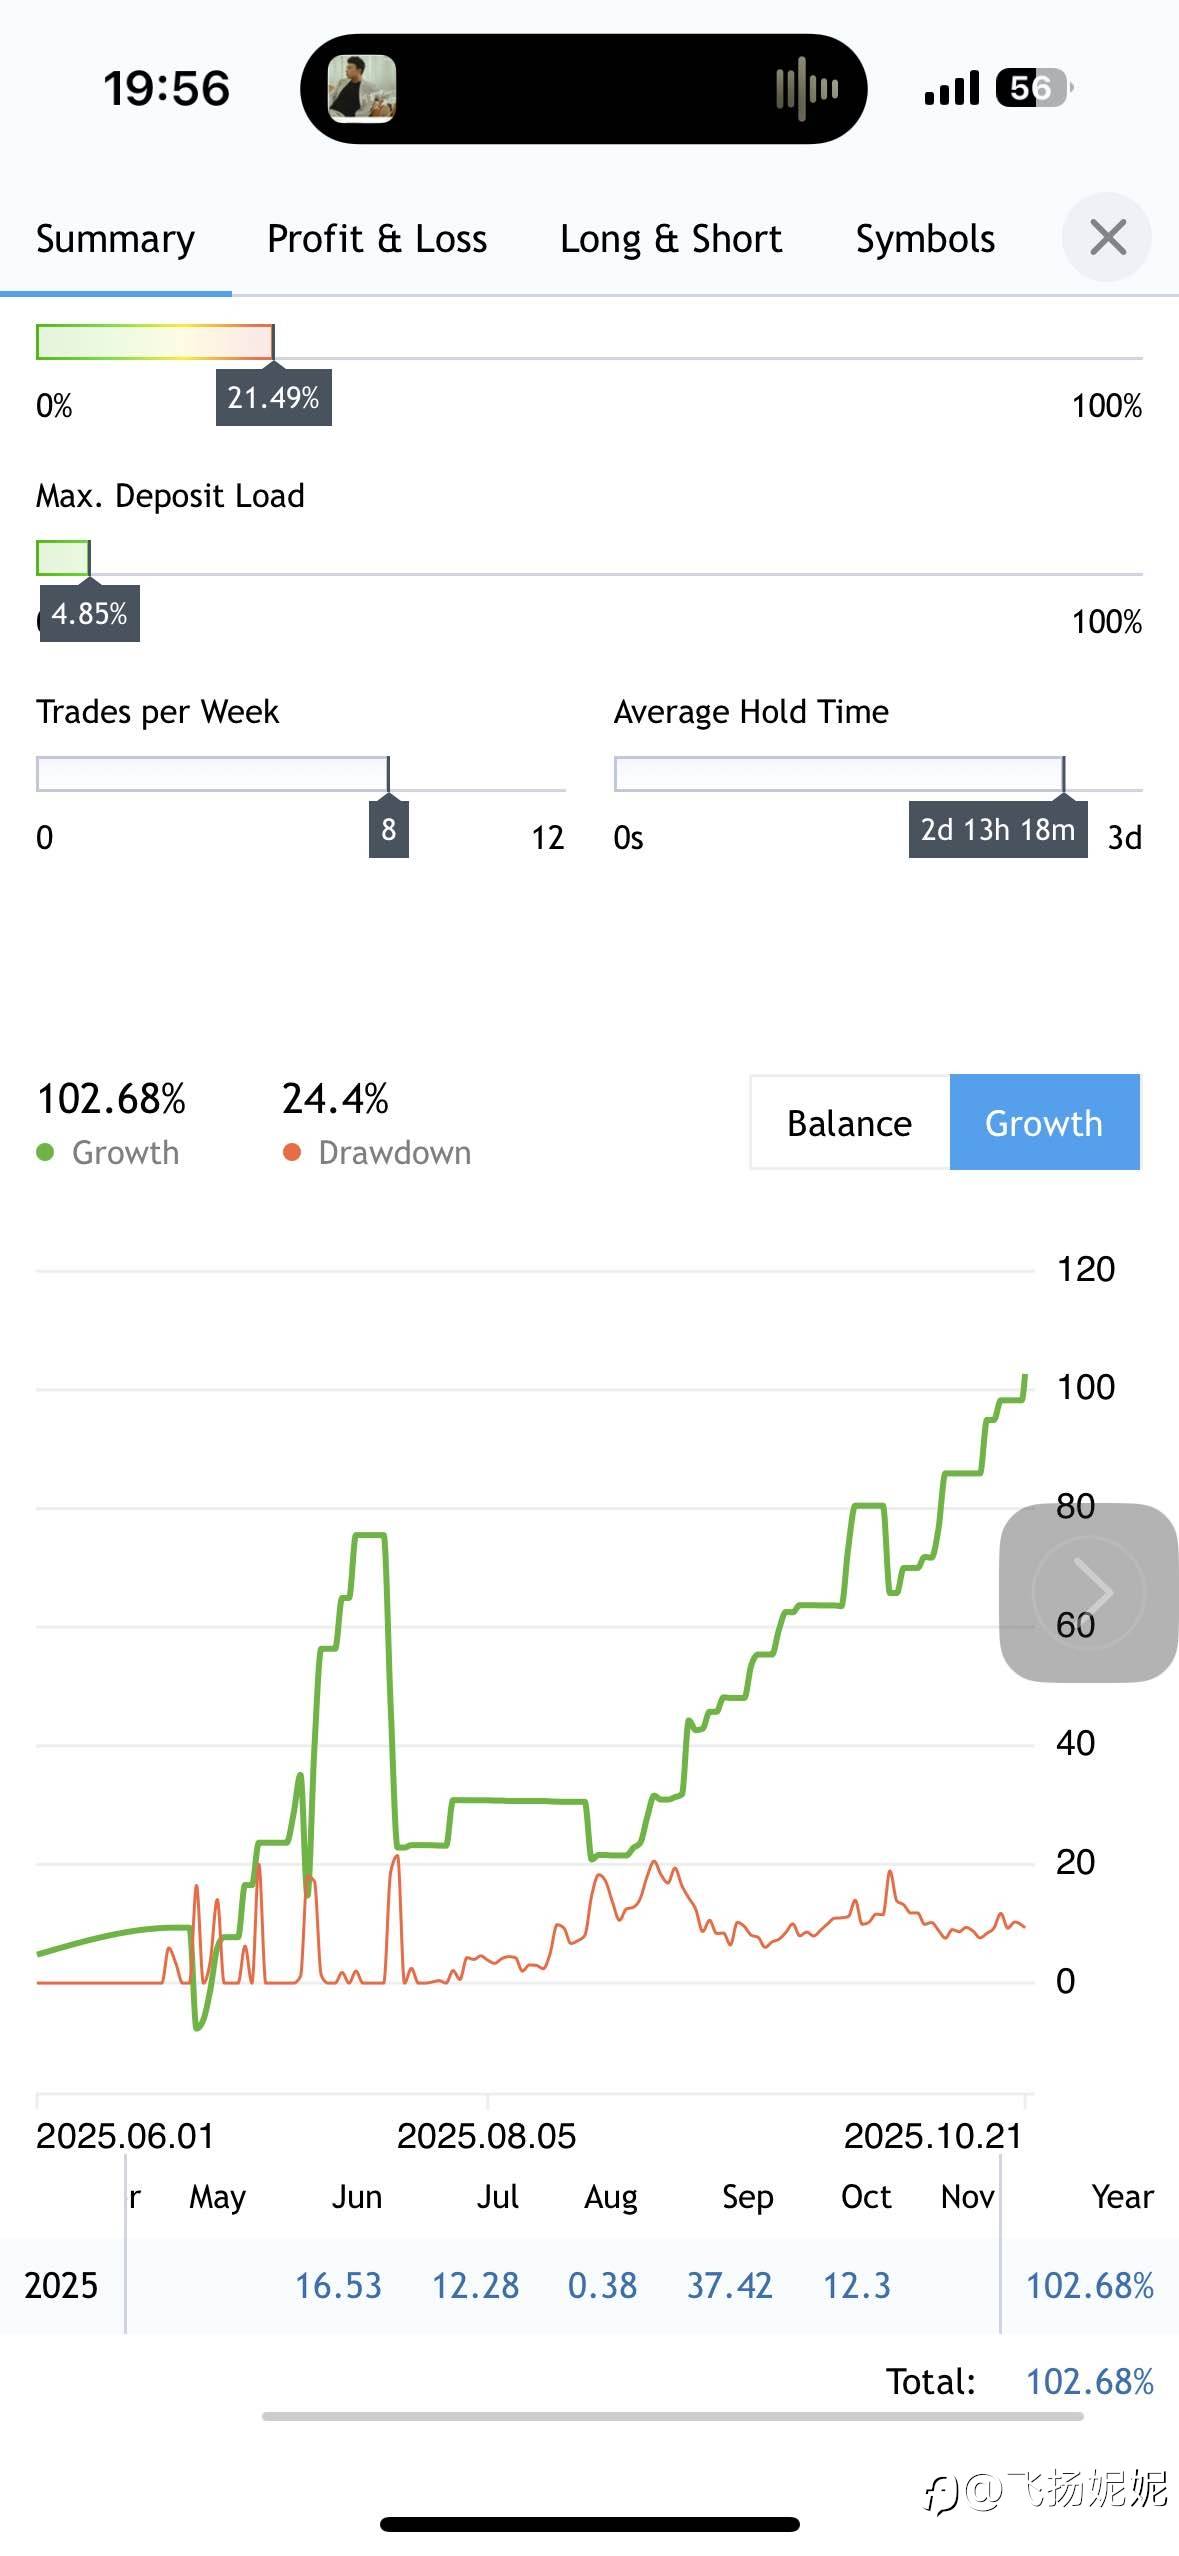Tap the Trades per Week marker 8

click(388, 829)
